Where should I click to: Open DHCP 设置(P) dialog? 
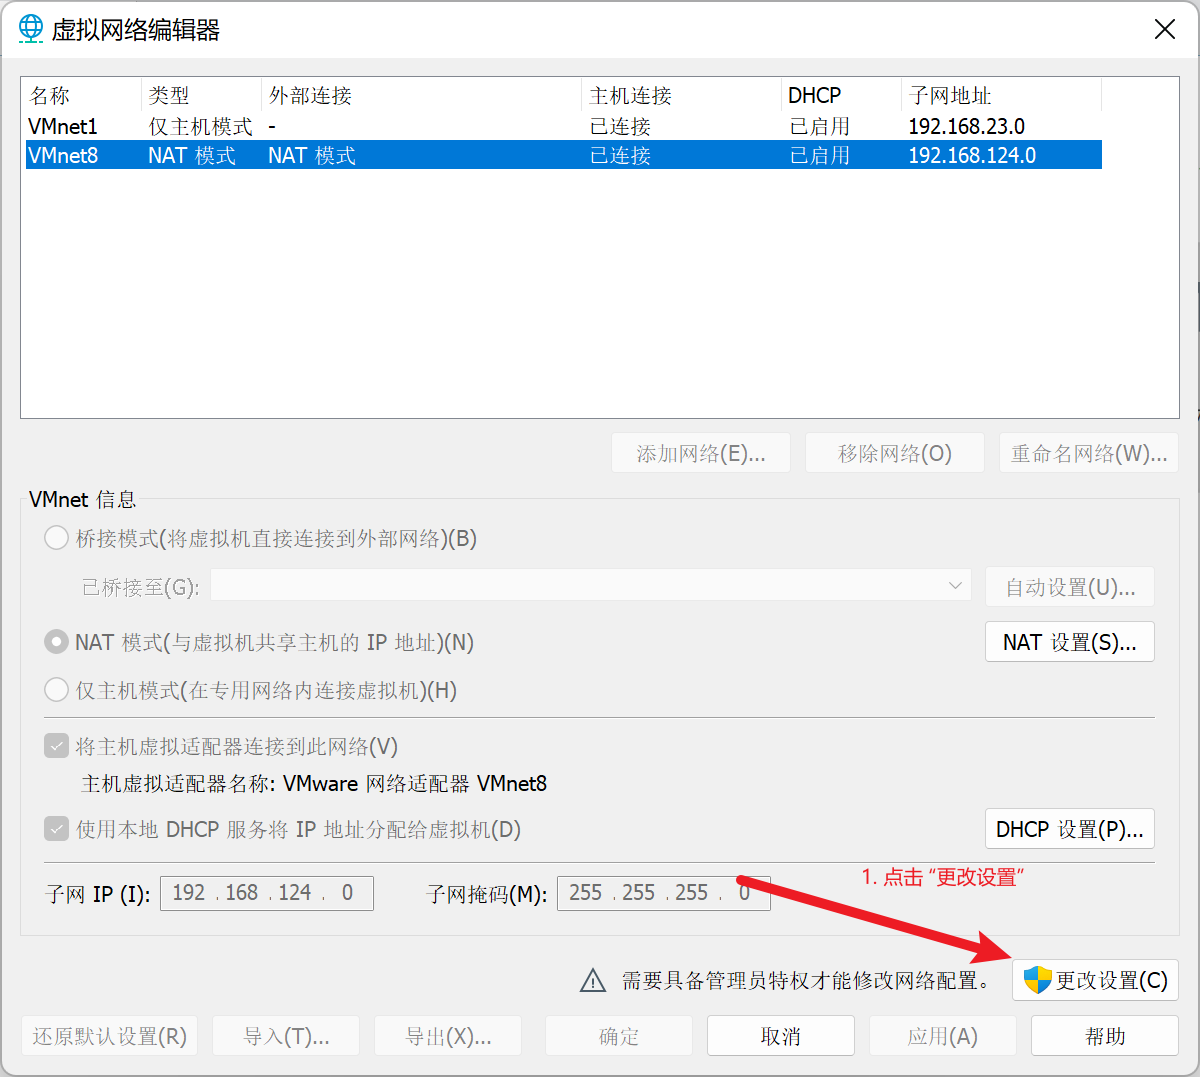(x=1069, y=829)
